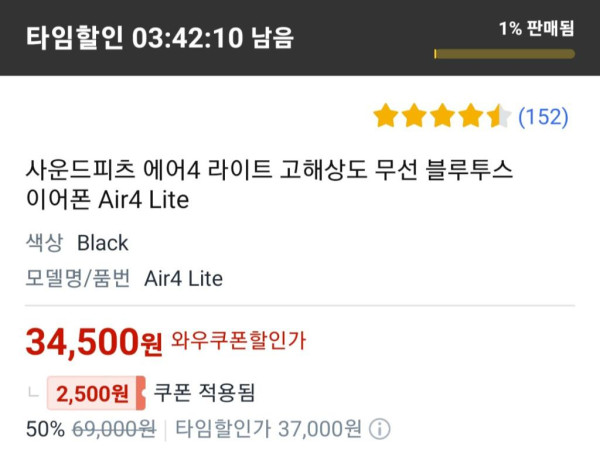Click the 1% 판매됨 label
The image size is (600, 460).
536,28
